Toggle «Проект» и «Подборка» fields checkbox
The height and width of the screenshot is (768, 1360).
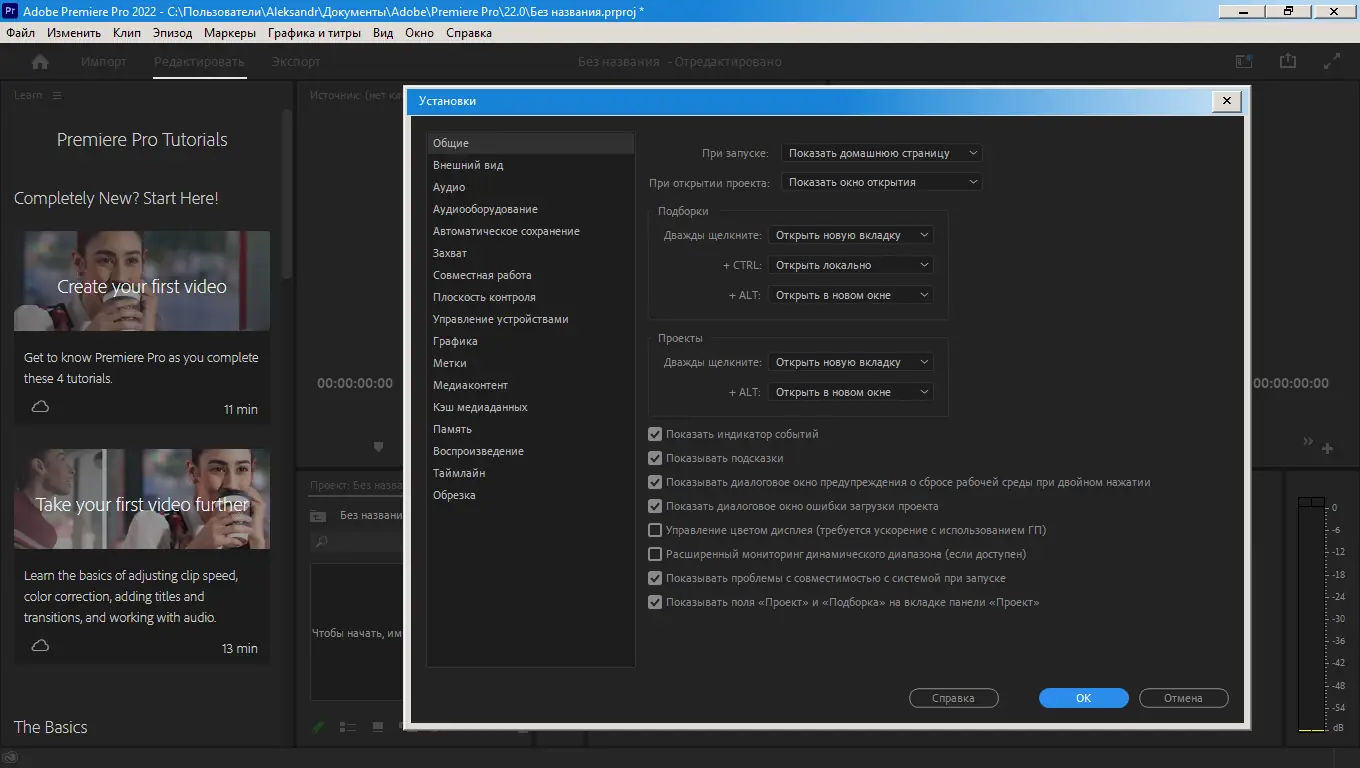coord(655,602)
